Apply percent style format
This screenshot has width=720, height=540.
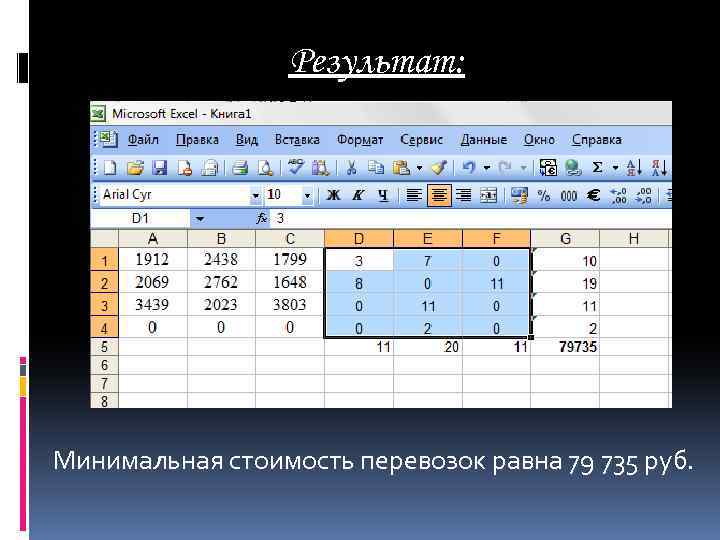pos(544,196)
